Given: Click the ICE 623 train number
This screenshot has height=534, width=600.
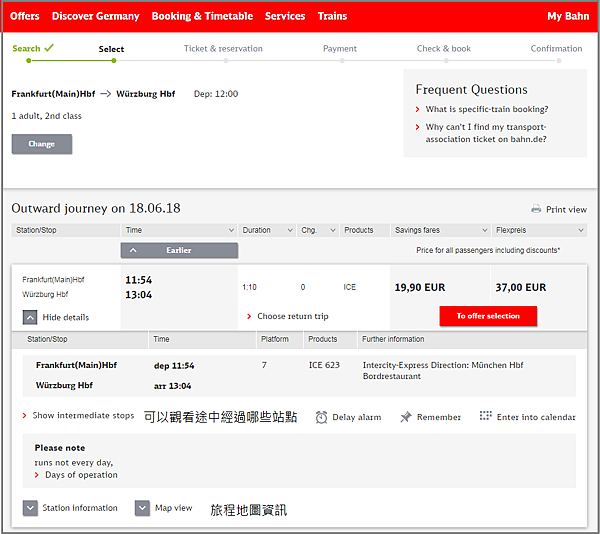Looking at the screenshot, I should (324, 365).
